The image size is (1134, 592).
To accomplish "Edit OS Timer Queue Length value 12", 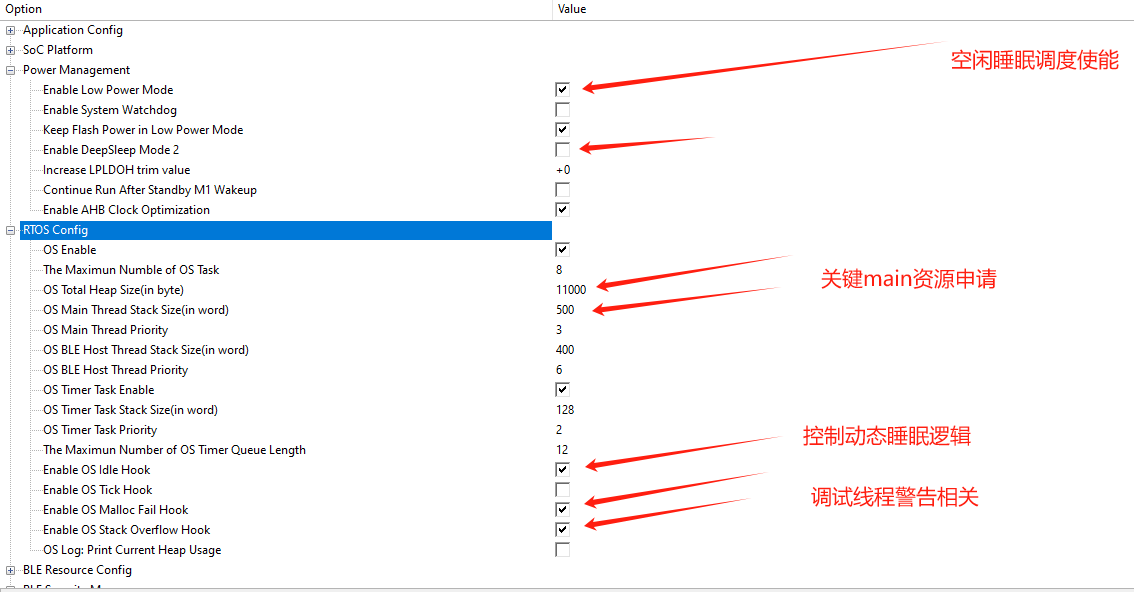I will point(562,450).
